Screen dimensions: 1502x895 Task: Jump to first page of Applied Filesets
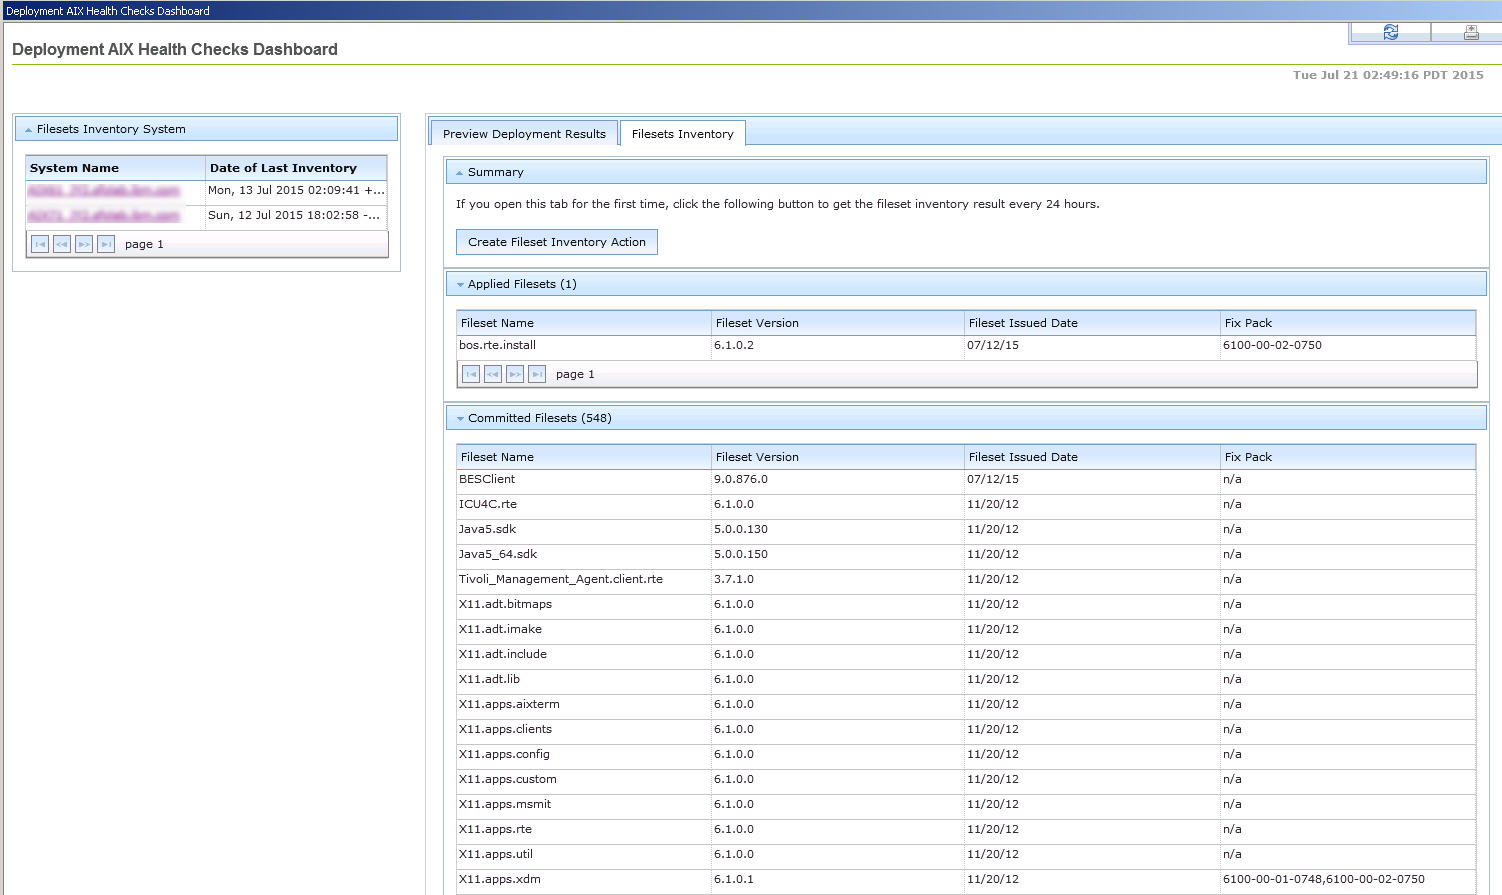point(471,374)
